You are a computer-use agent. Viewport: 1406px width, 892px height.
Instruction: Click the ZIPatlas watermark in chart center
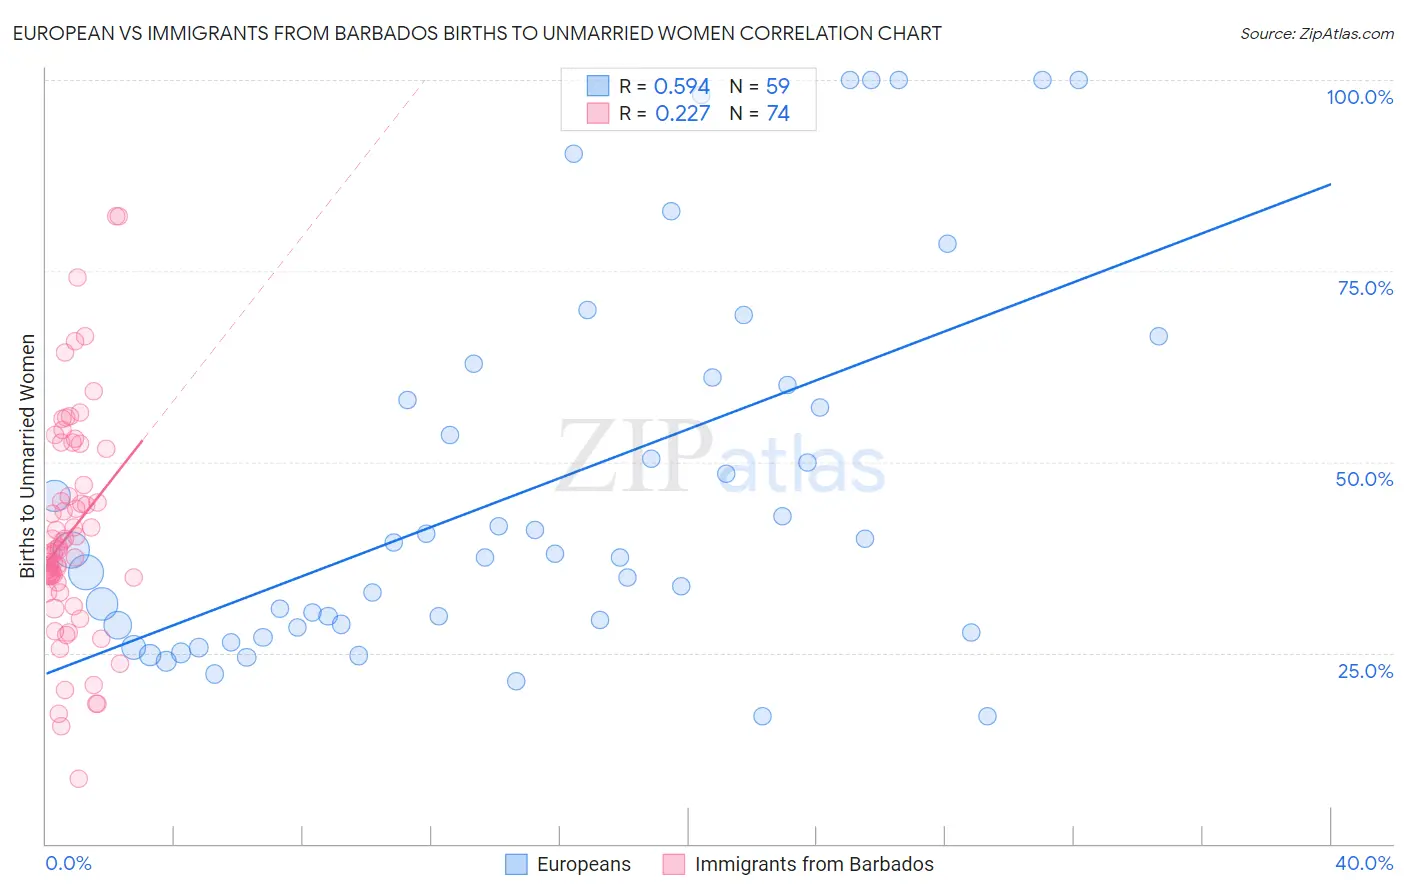[720, 458]
